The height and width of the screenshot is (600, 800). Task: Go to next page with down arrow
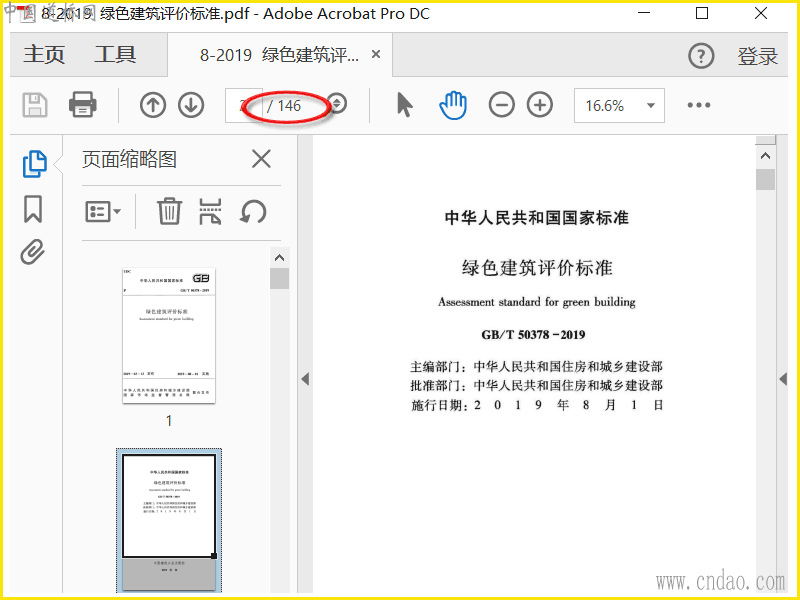[191, 105]
